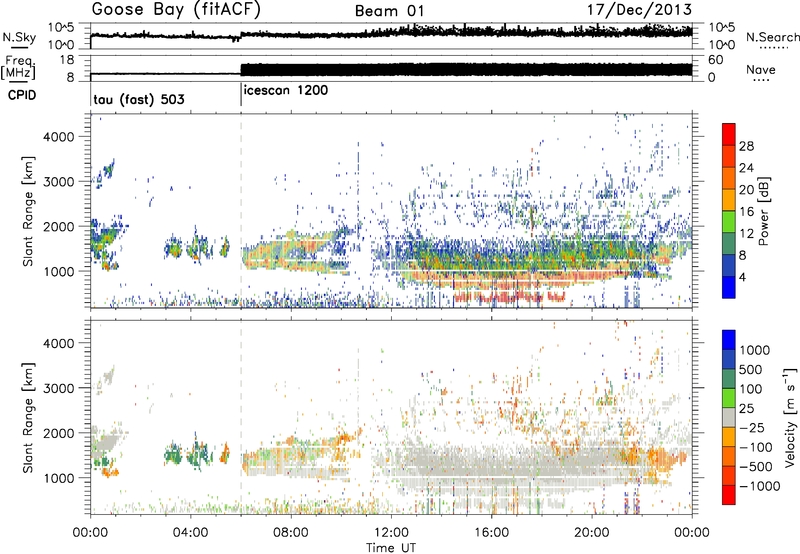
Task: Select the "Beam 01" heading text
Action: 389,11
